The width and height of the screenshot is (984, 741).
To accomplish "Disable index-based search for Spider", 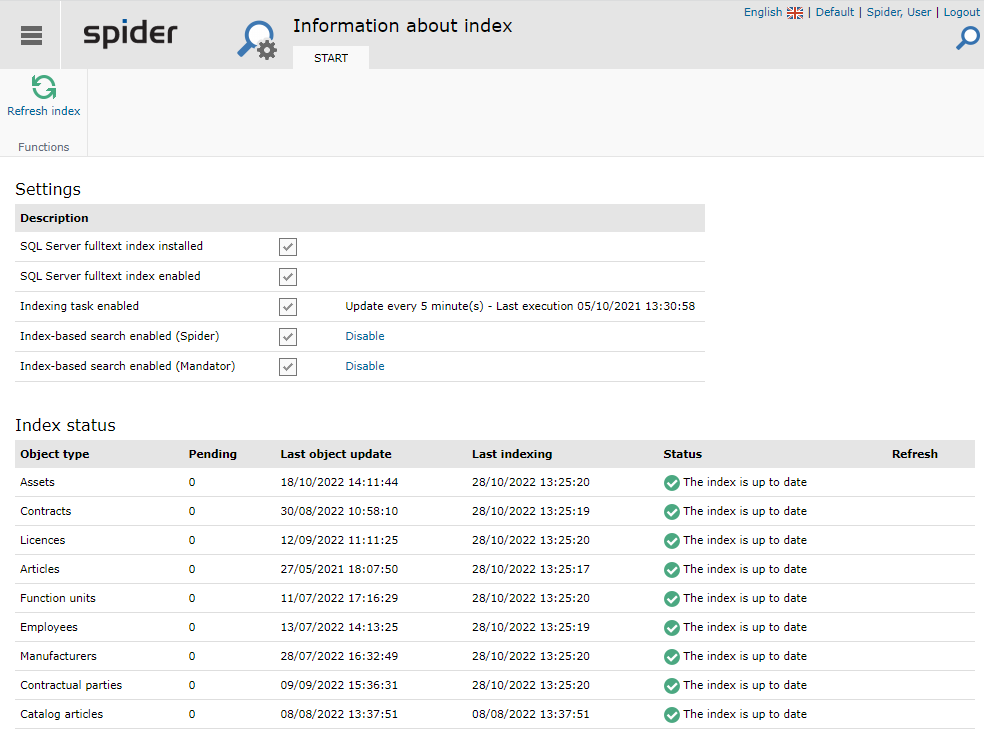I will point(365,336).
